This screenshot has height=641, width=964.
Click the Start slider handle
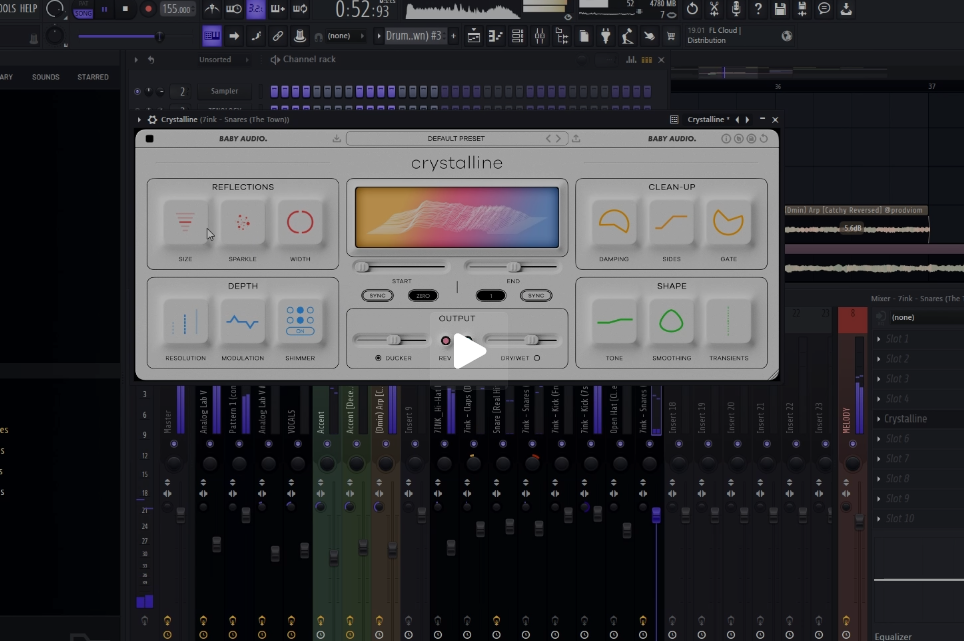(362, 267)
